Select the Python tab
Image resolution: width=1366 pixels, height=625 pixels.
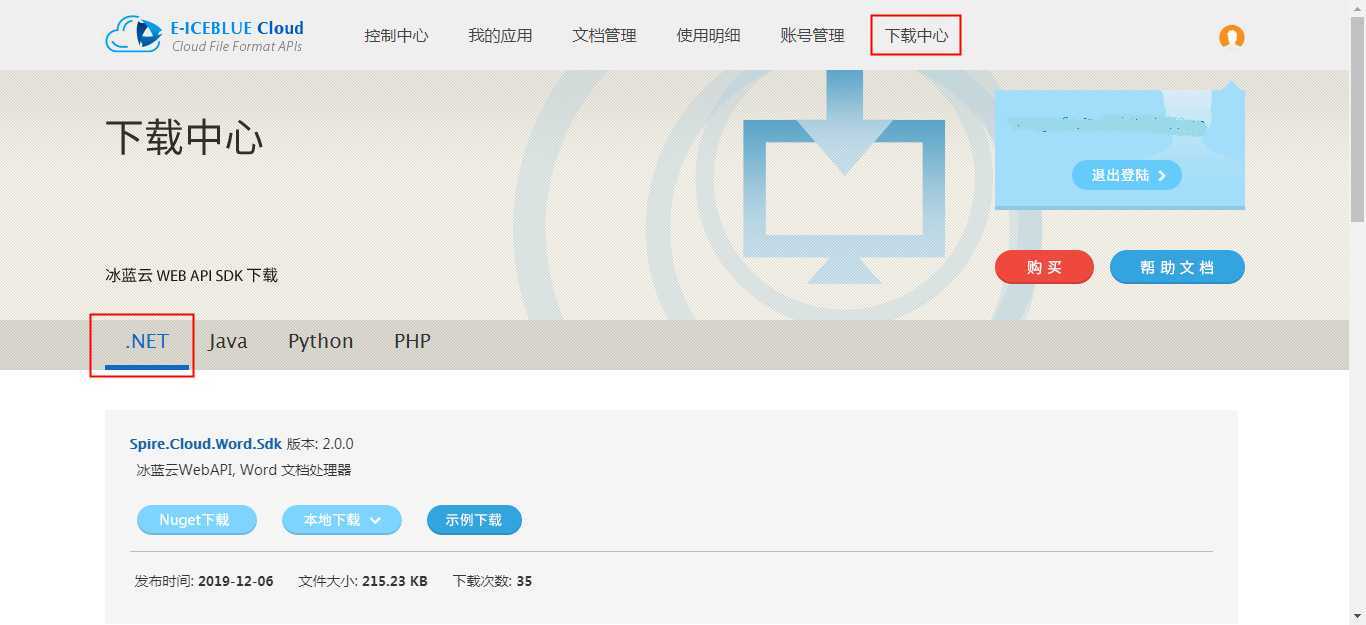click(x=321, y=341)
